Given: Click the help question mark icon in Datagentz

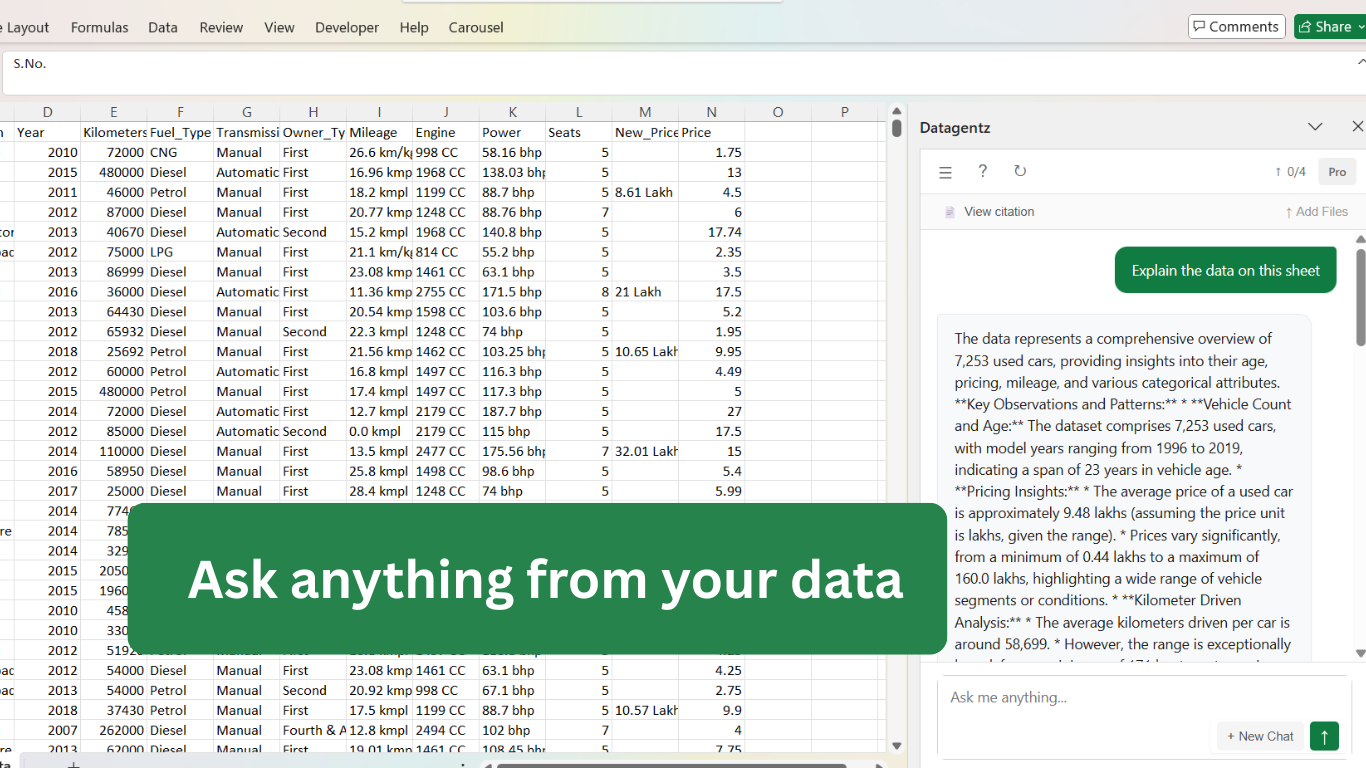Looking at the screenshot, I should [x=982, y=171].
